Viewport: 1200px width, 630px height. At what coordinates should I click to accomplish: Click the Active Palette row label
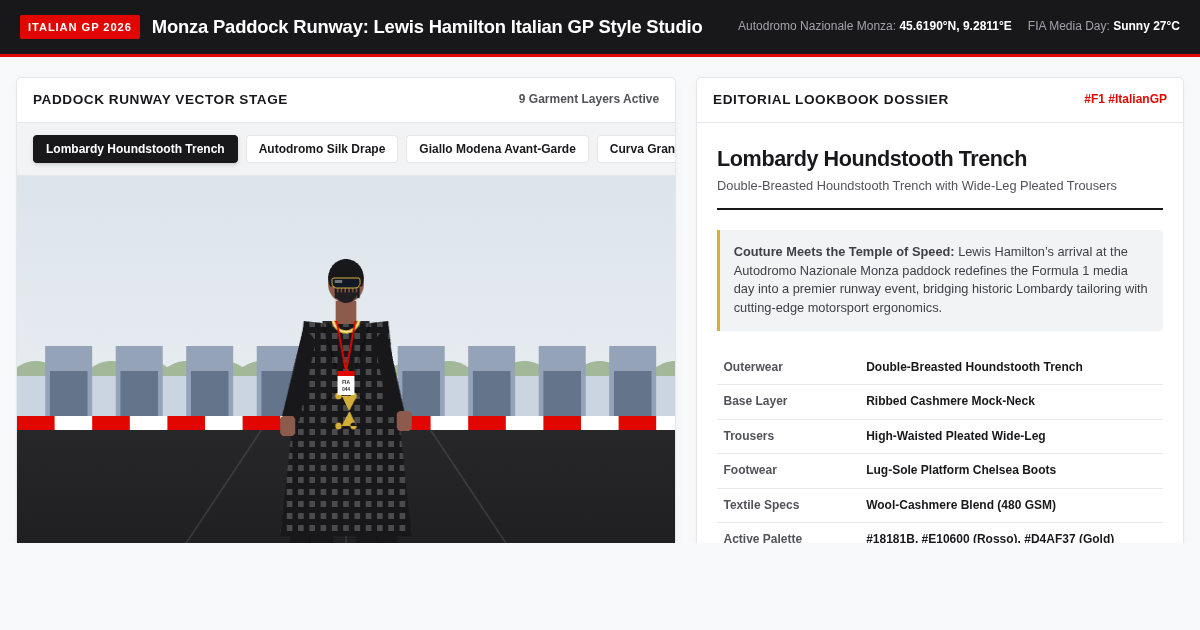(x=763, y=538)
